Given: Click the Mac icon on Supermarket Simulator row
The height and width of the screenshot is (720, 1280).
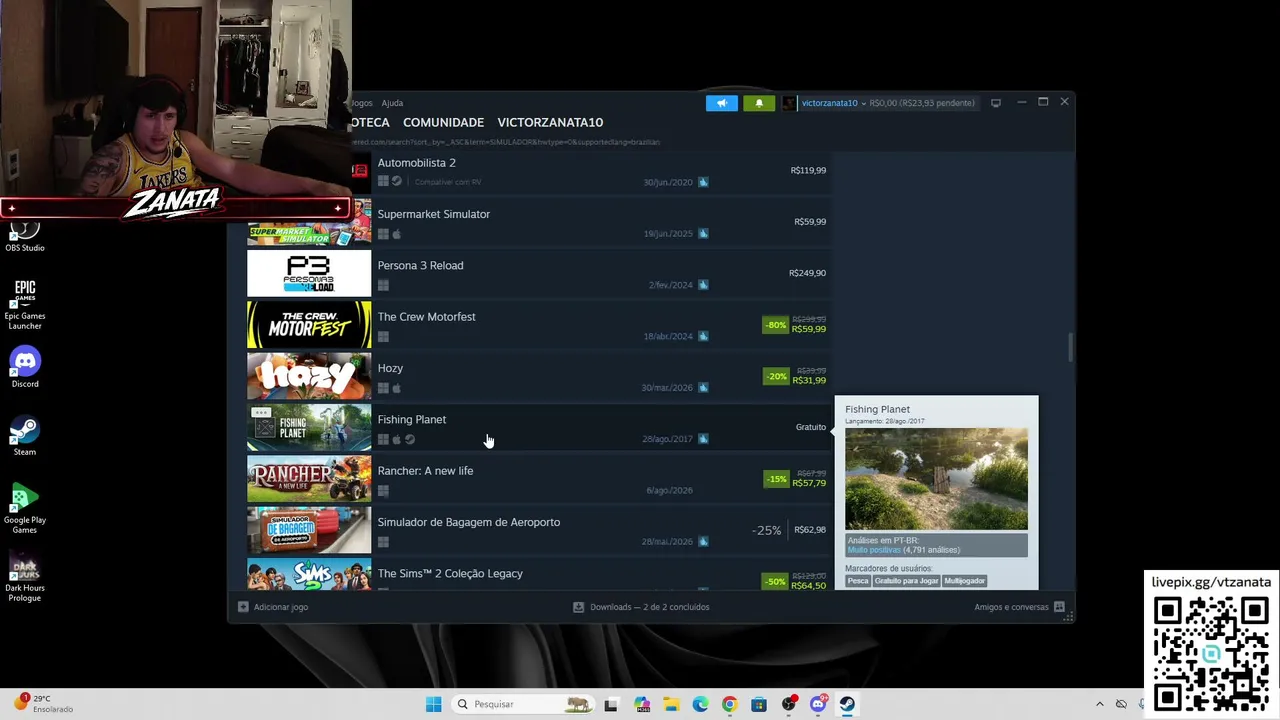Looking at the screenshot, I should 397,234.
